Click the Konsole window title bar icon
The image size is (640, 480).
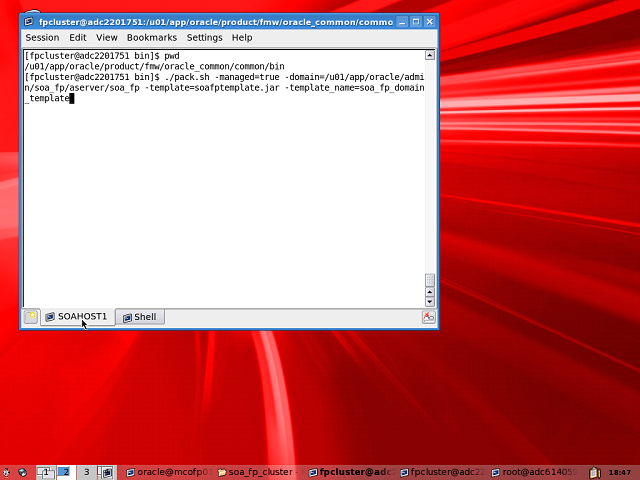tap(29, 21)
